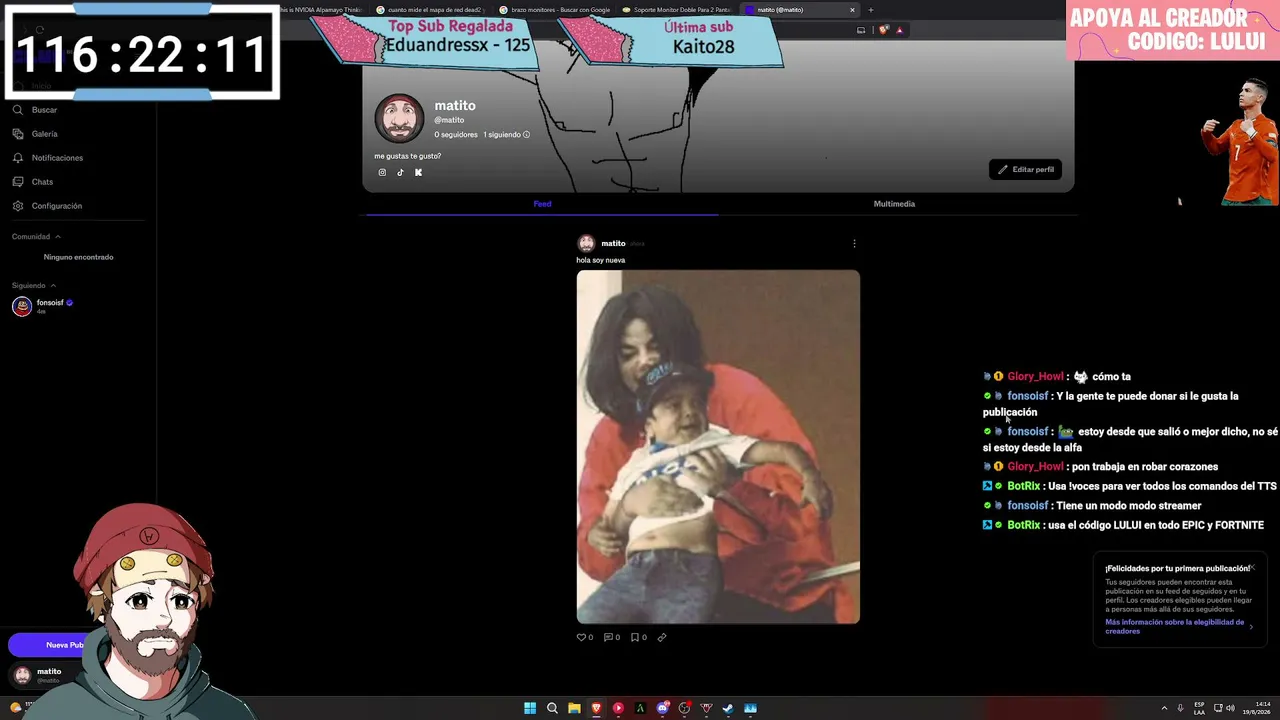
Task: Open the Instagram link on profile
Action: (x=382, y=172)
